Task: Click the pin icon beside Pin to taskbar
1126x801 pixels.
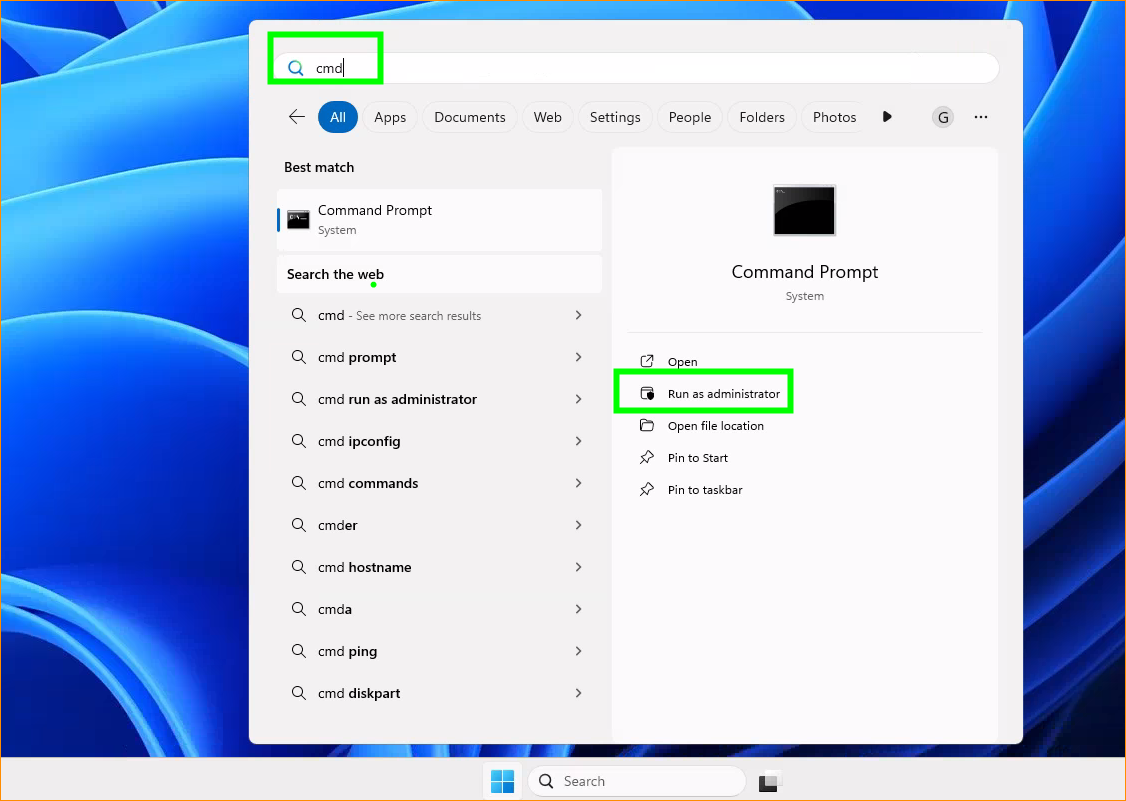Action: [647, 490]
